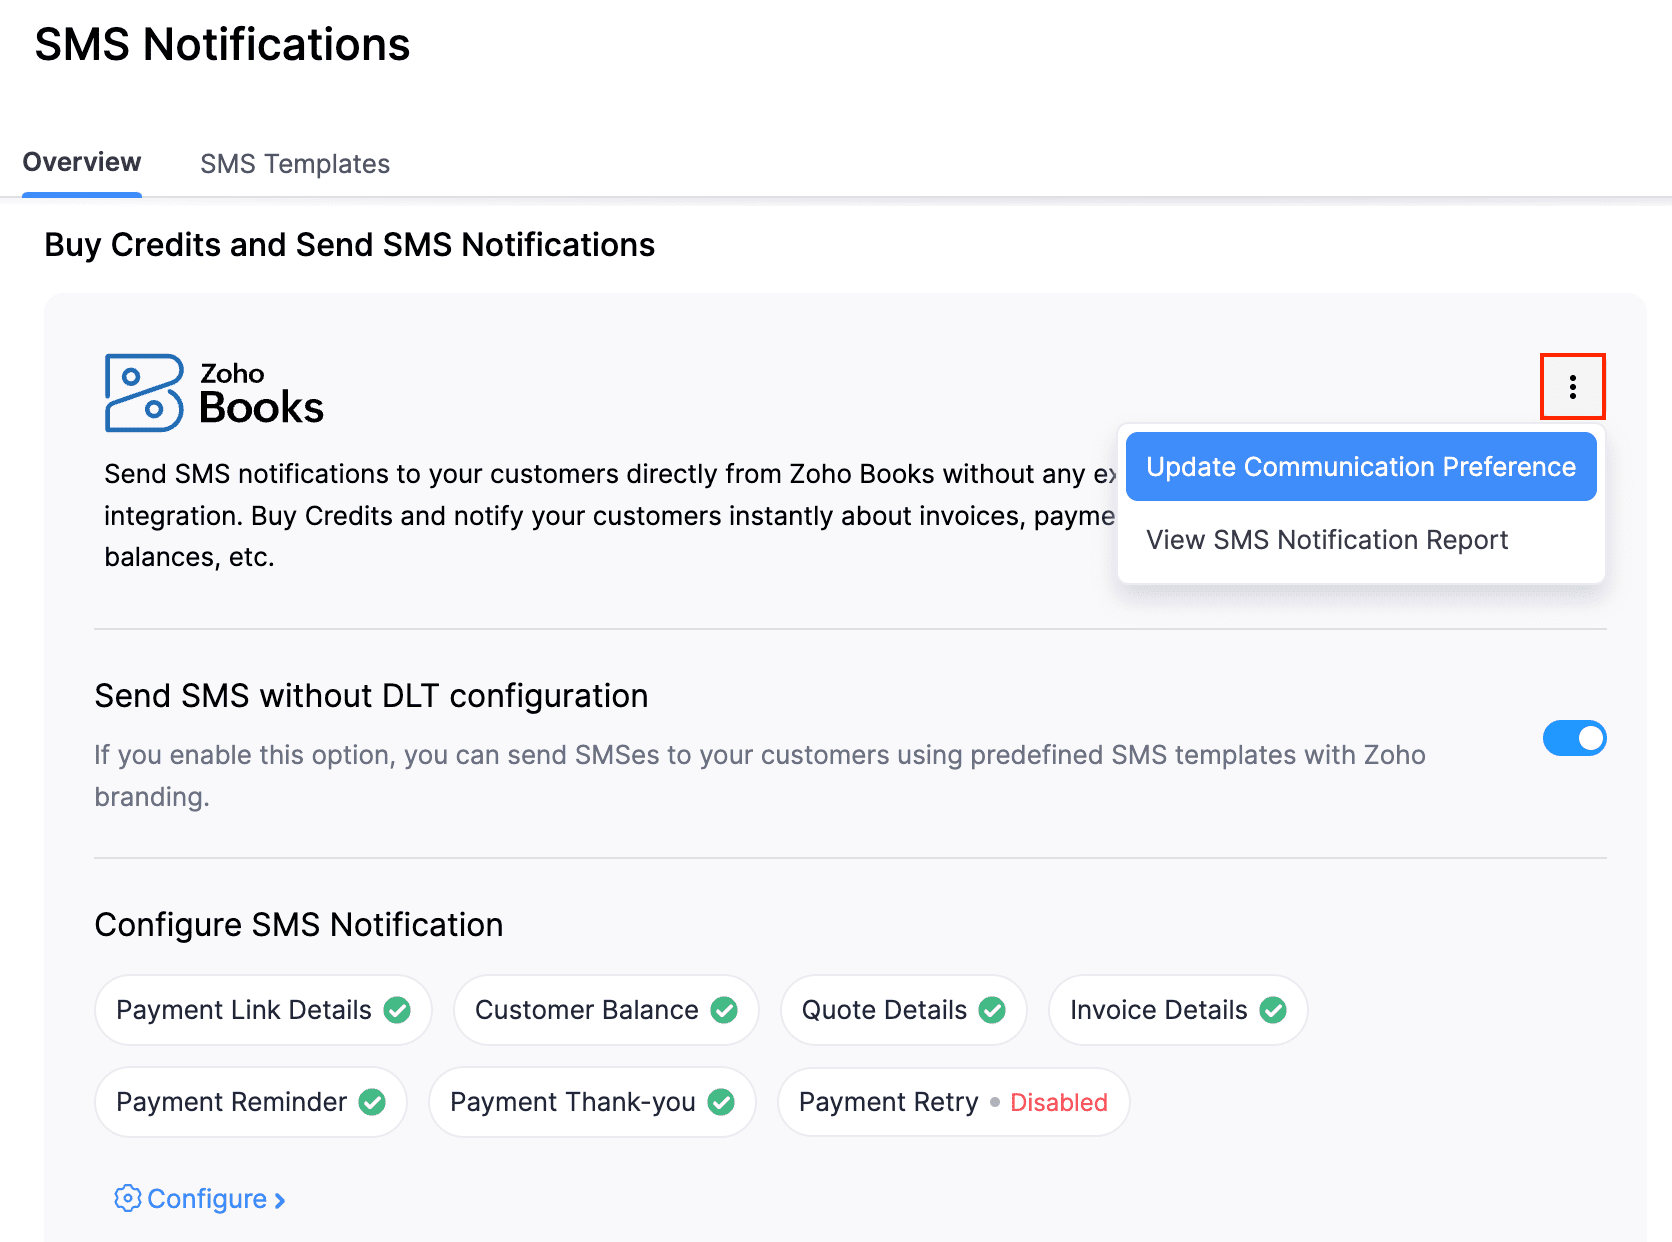This screenshot has height=1242, width=1672.
Task: Select the Invoice Details chip
Action: click(x=1158, y=1010)
